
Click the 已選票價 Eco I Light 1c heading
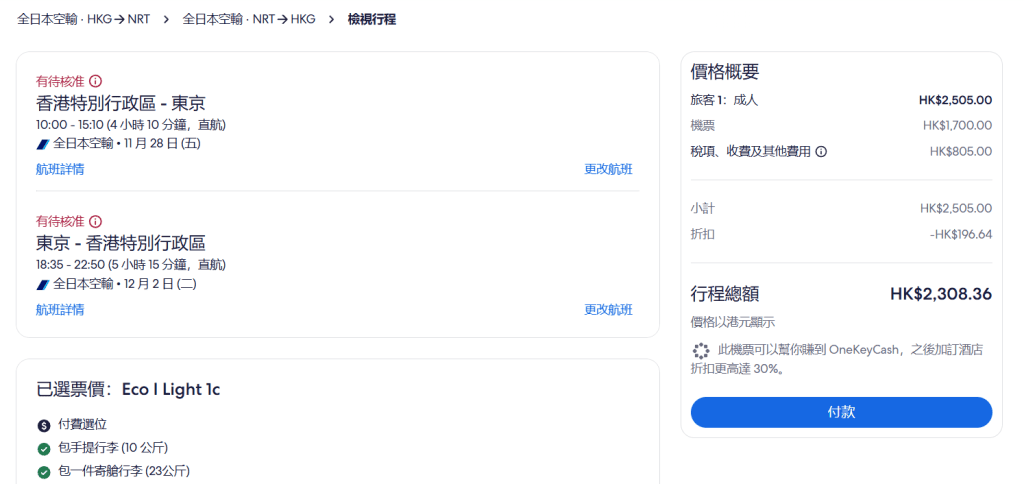(128, 389)
